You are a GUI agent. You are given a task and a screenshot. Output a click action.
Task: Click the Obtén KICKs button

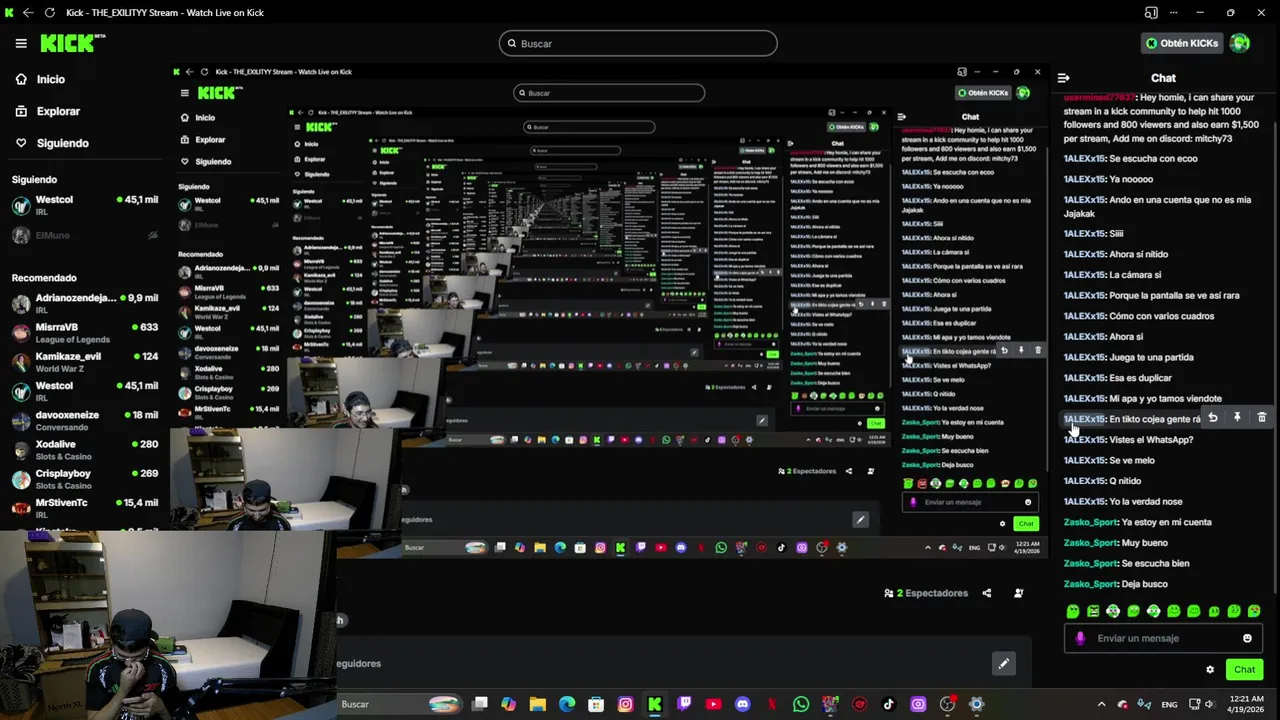pyautogui.click(x=1182, y=43)
